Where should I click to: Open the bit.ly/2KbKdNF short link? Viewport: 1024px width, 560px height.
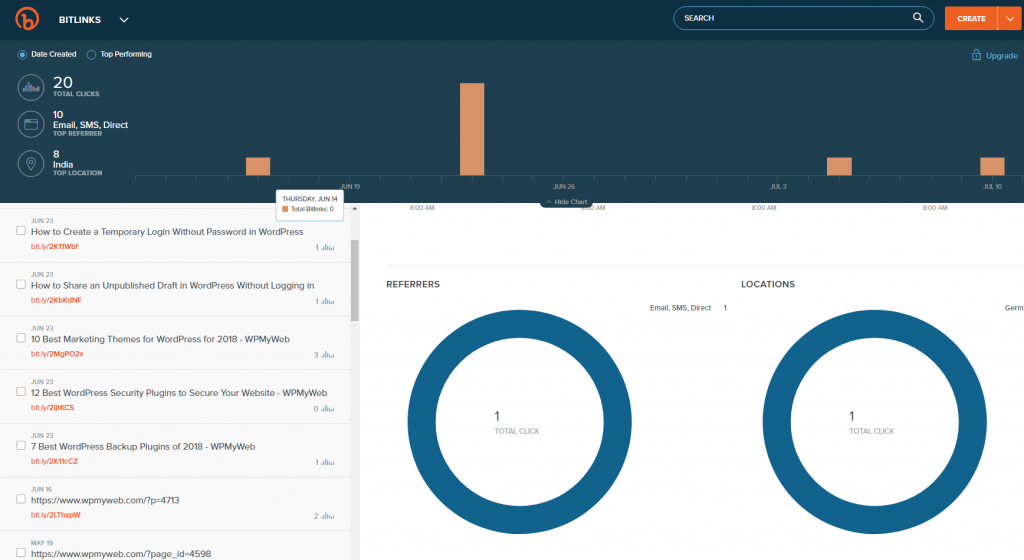point(56,300)
